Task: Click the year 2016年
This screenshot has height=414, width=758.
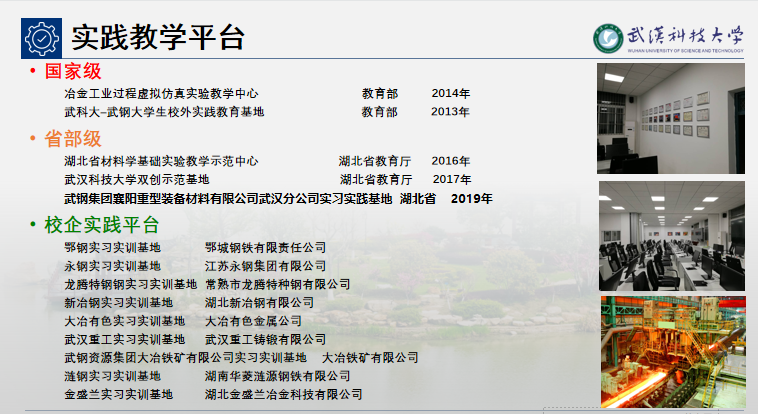Action: pyautogui.click(x=451, y=161)
